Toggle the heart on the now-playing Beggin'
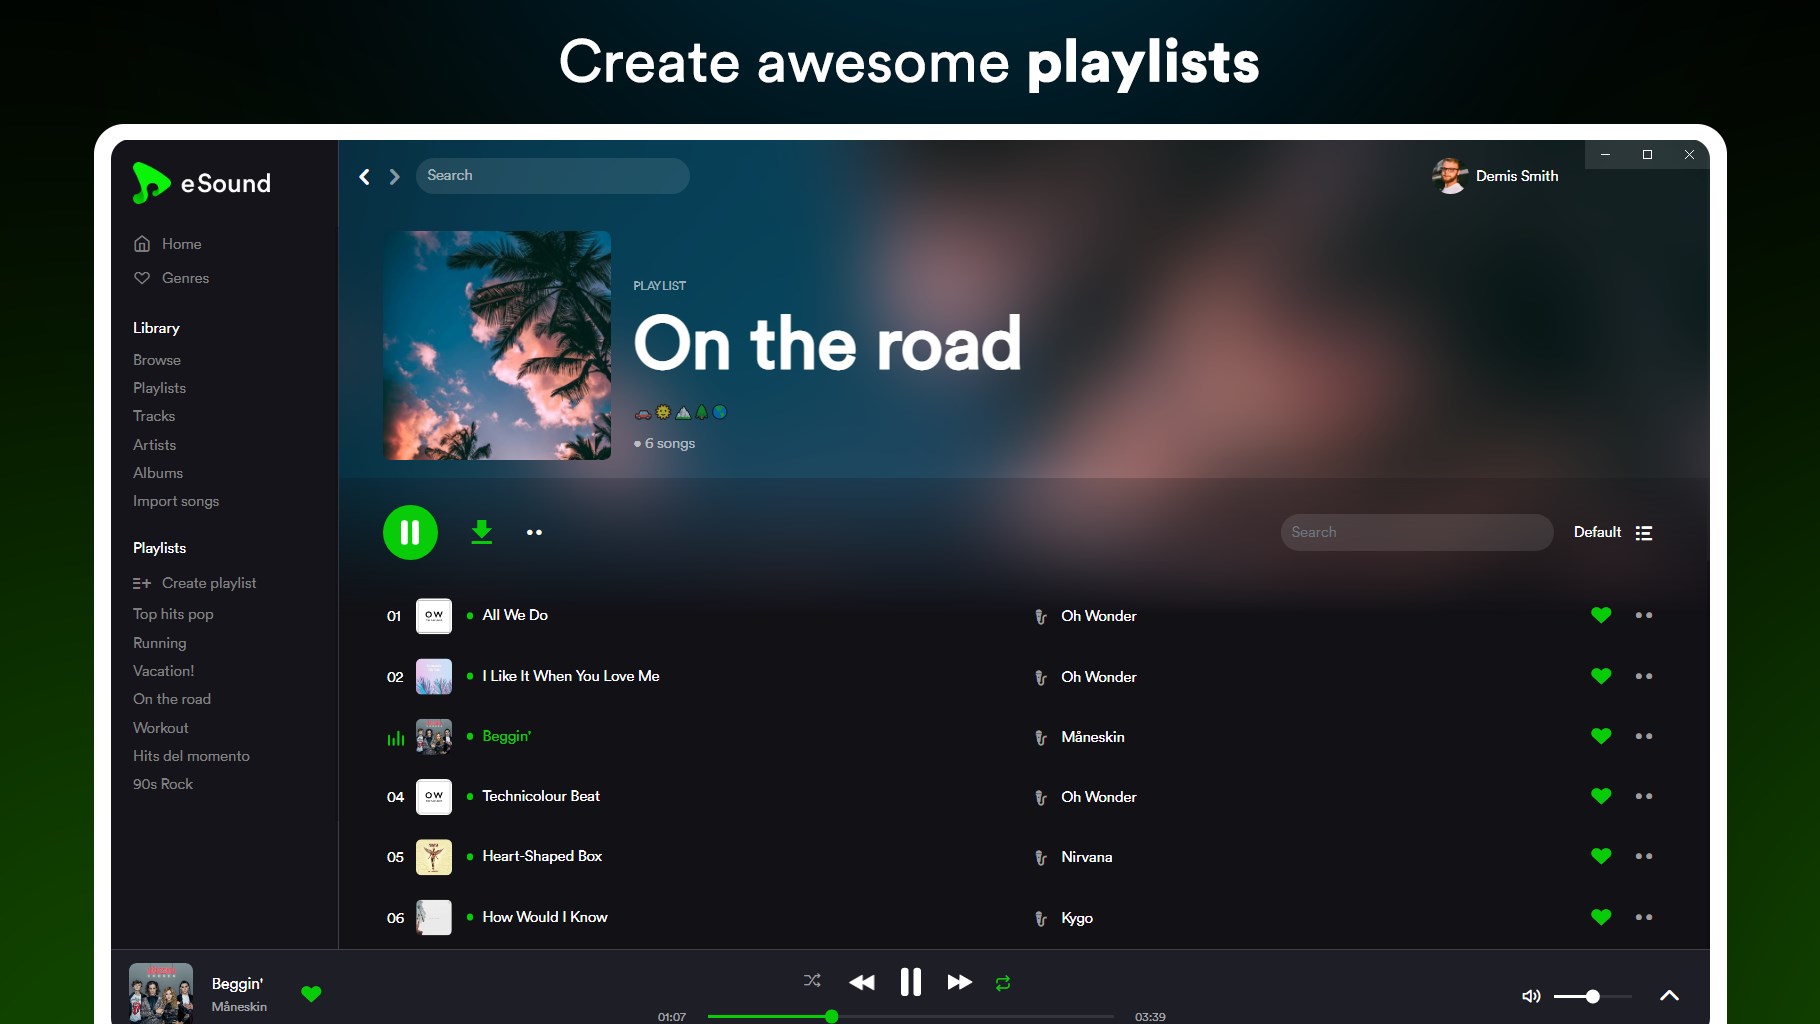 tap(311, 993)
